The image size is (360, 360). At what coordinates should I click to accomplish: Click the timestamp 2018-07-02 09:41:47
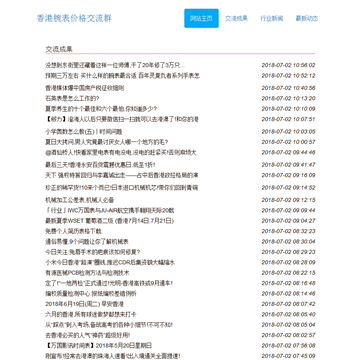coord(288,165)
